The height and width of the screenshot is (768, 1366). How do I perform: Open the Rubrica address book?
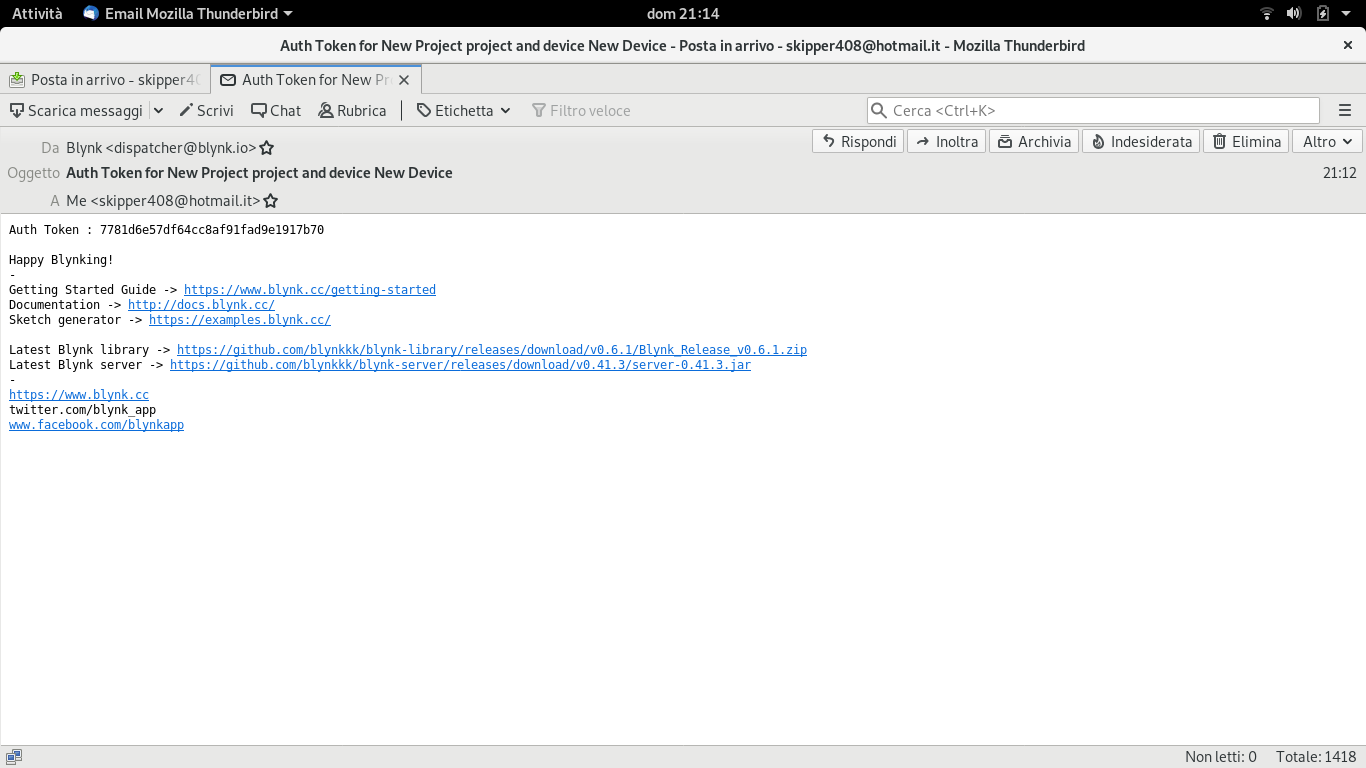pyautogui.click(x=352, y=111)
